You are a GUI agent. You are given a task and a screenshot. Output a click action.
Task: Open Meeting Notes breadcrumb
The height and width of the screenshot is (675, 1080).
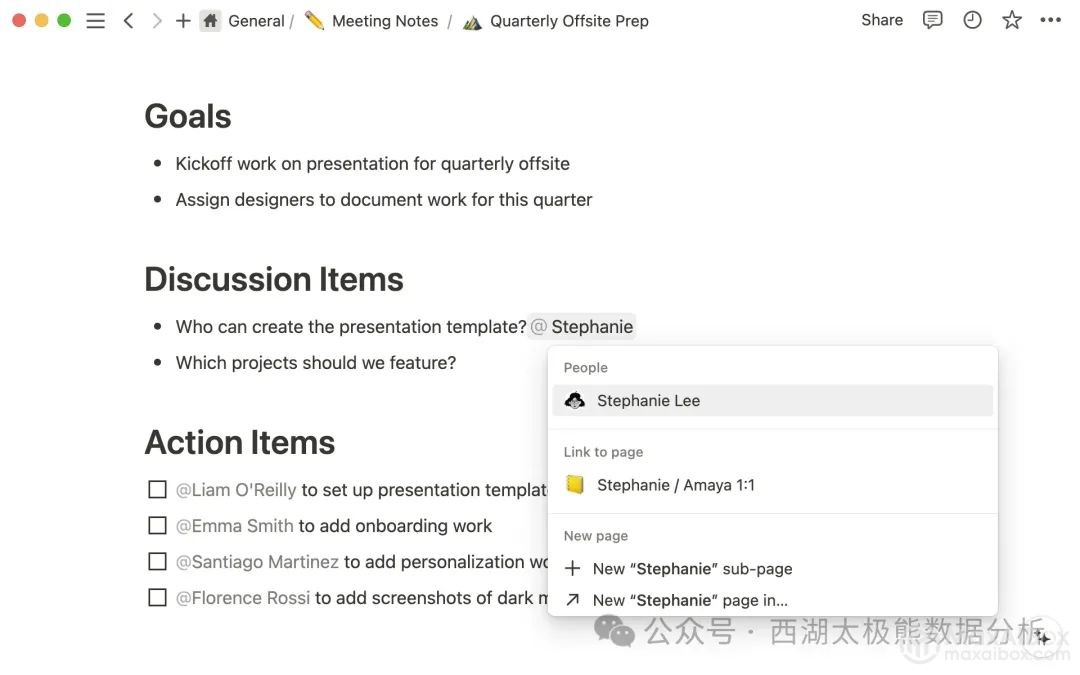384,21
